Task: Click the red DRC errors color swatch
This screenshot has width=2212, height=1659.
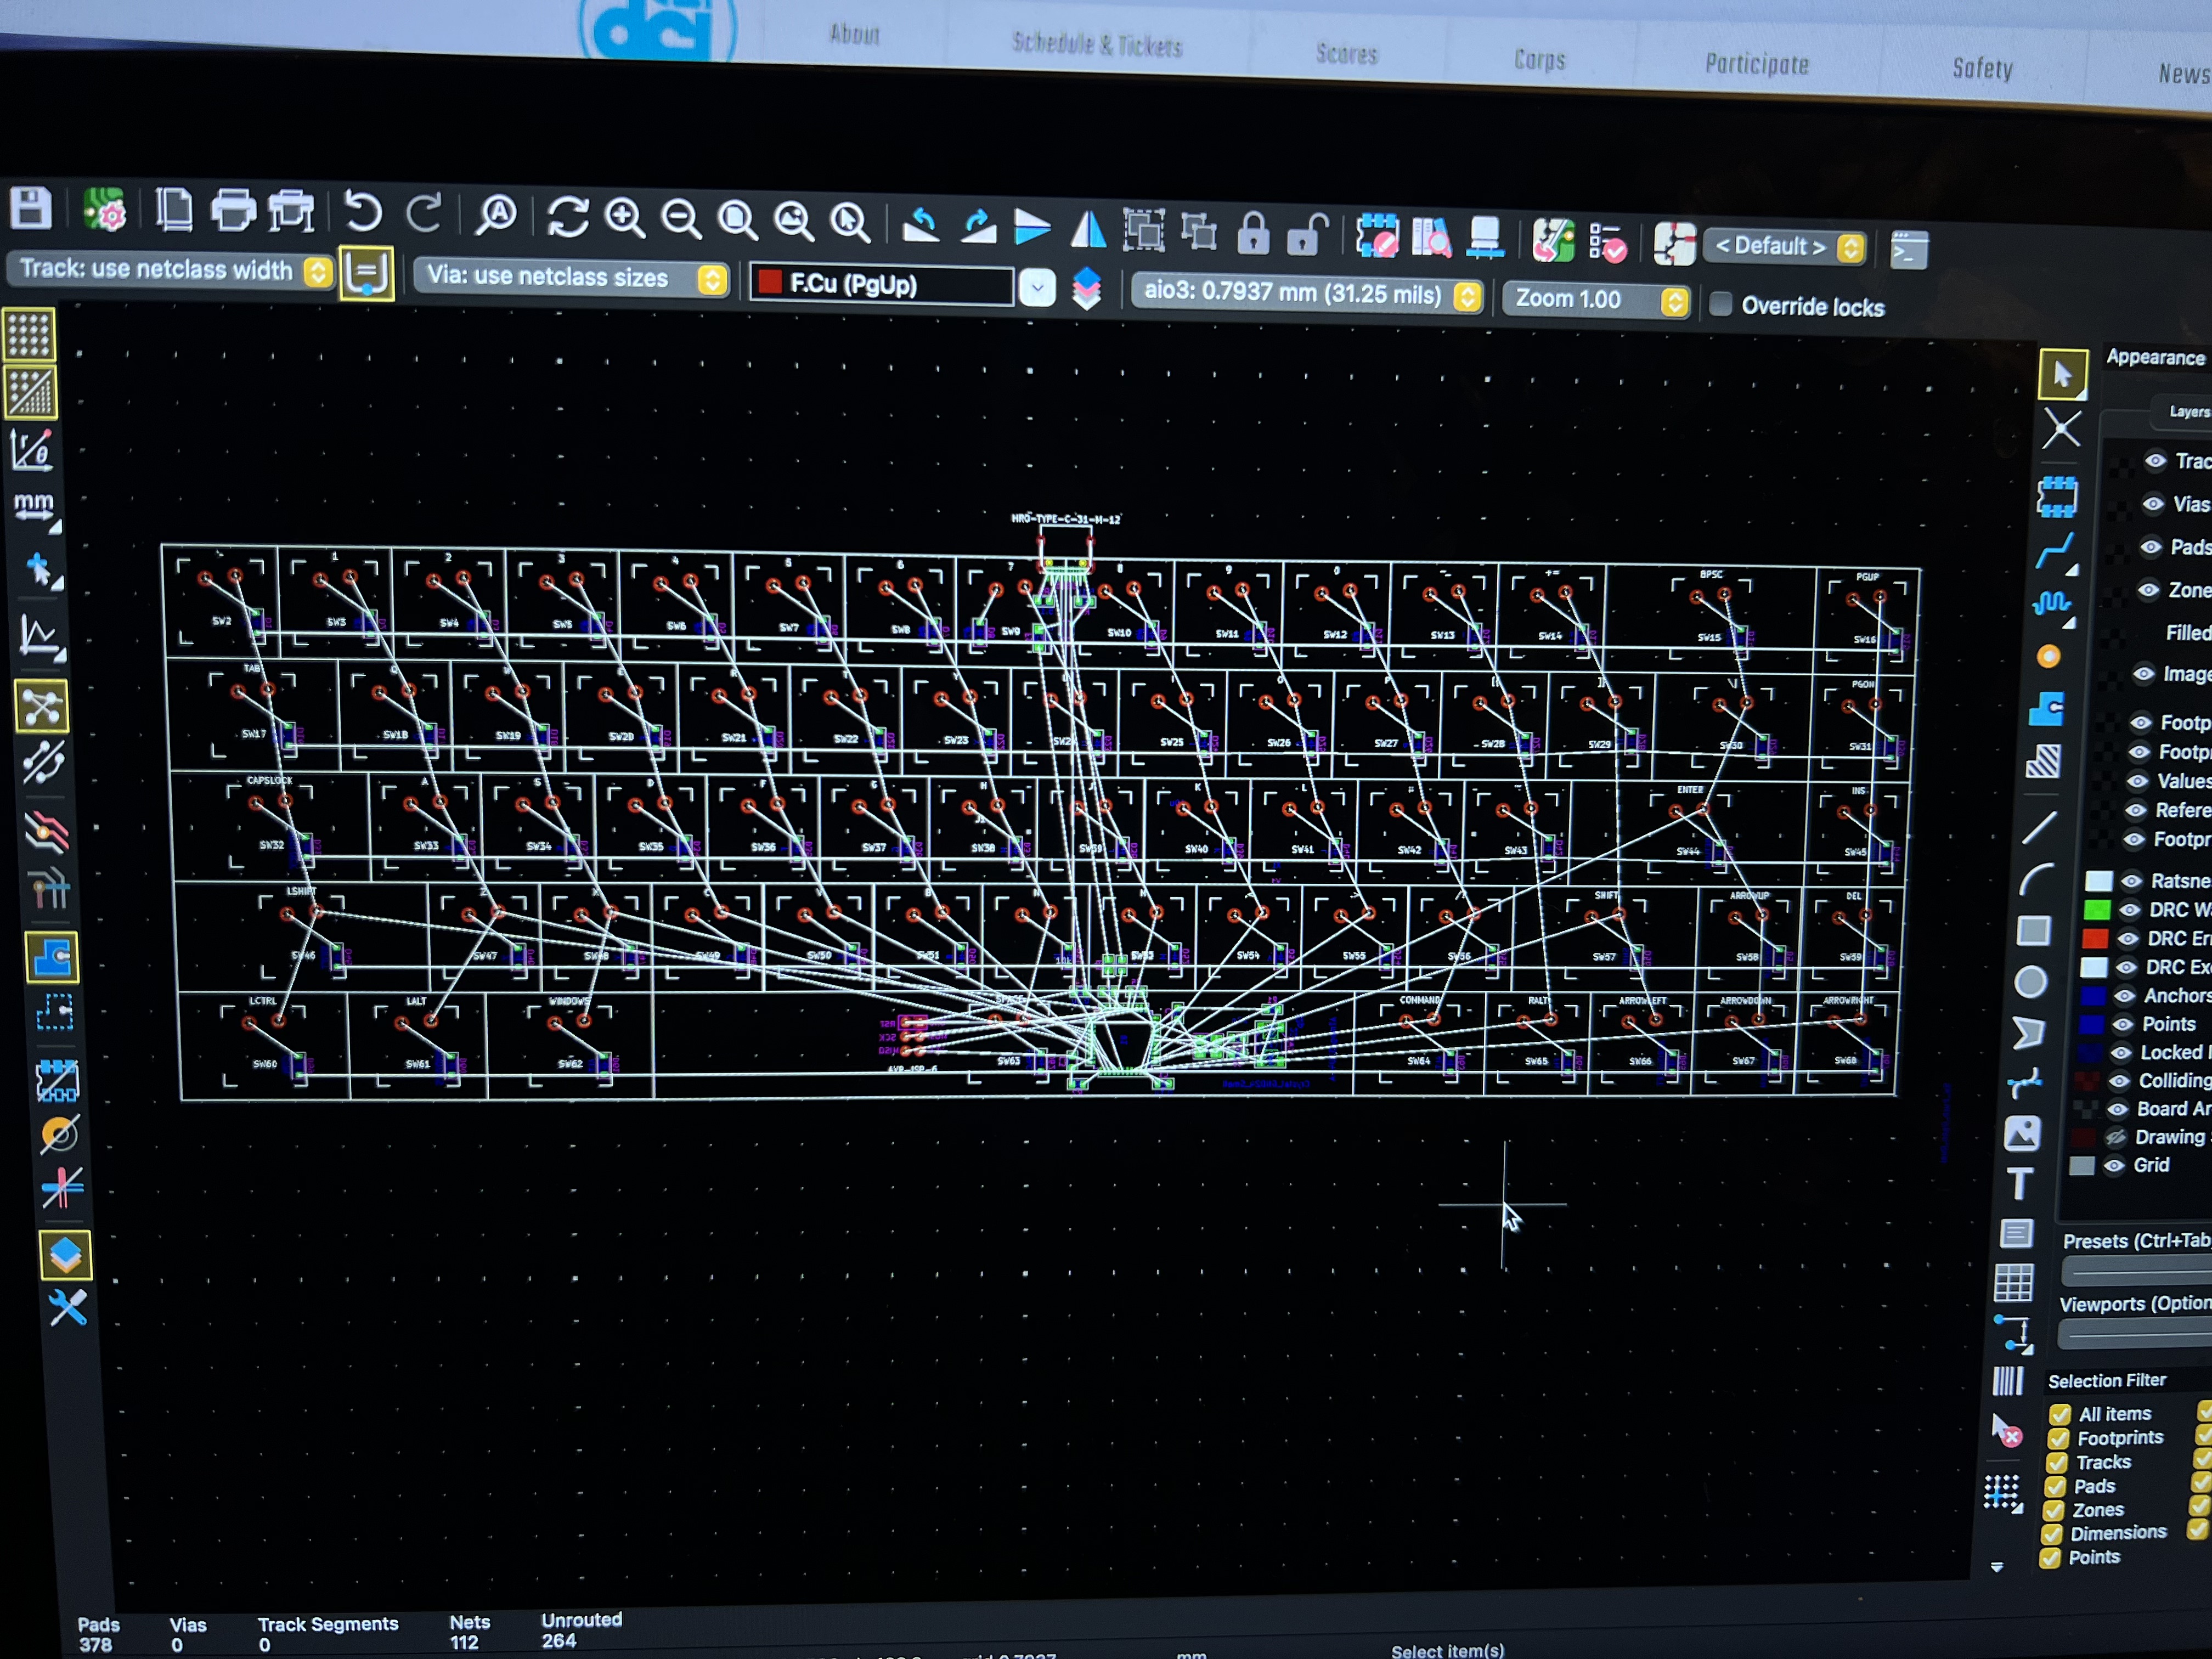Action: pos(2095,939)
